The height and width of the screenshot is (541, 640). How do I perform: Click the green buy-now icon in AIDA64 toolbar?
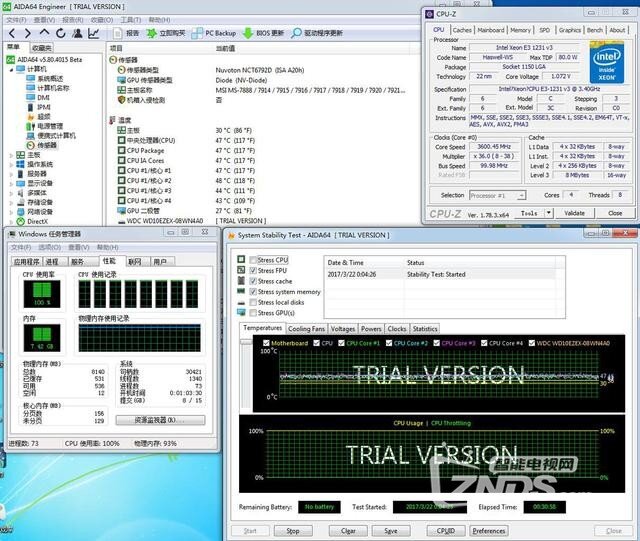[152, 33]
